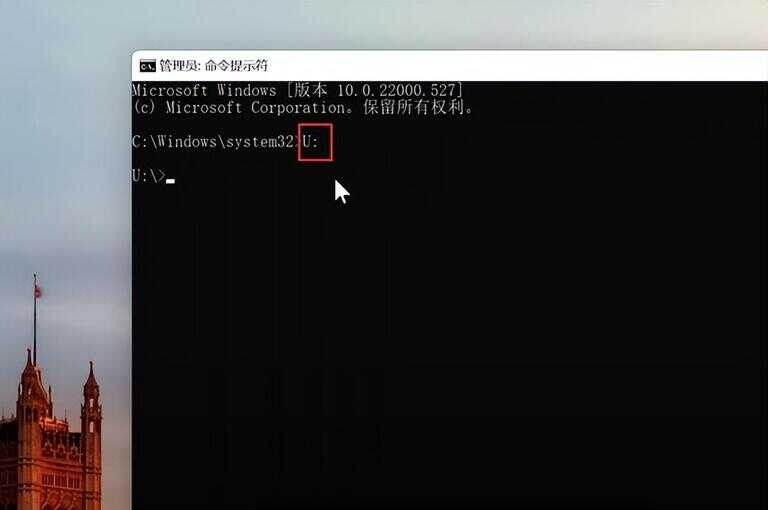Image resolution: width=768 pixels, height=510 pixels.
Task: Click the 管理员: 命令提示符 window title
Action: 214,65
